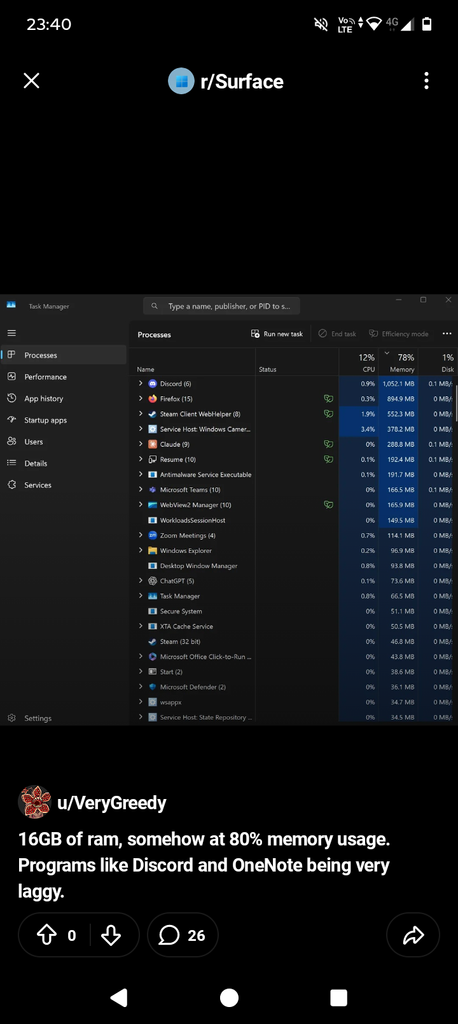Select the Desktop Window Manager row
The image size is (458, 1024).
[x=293, y=566]
